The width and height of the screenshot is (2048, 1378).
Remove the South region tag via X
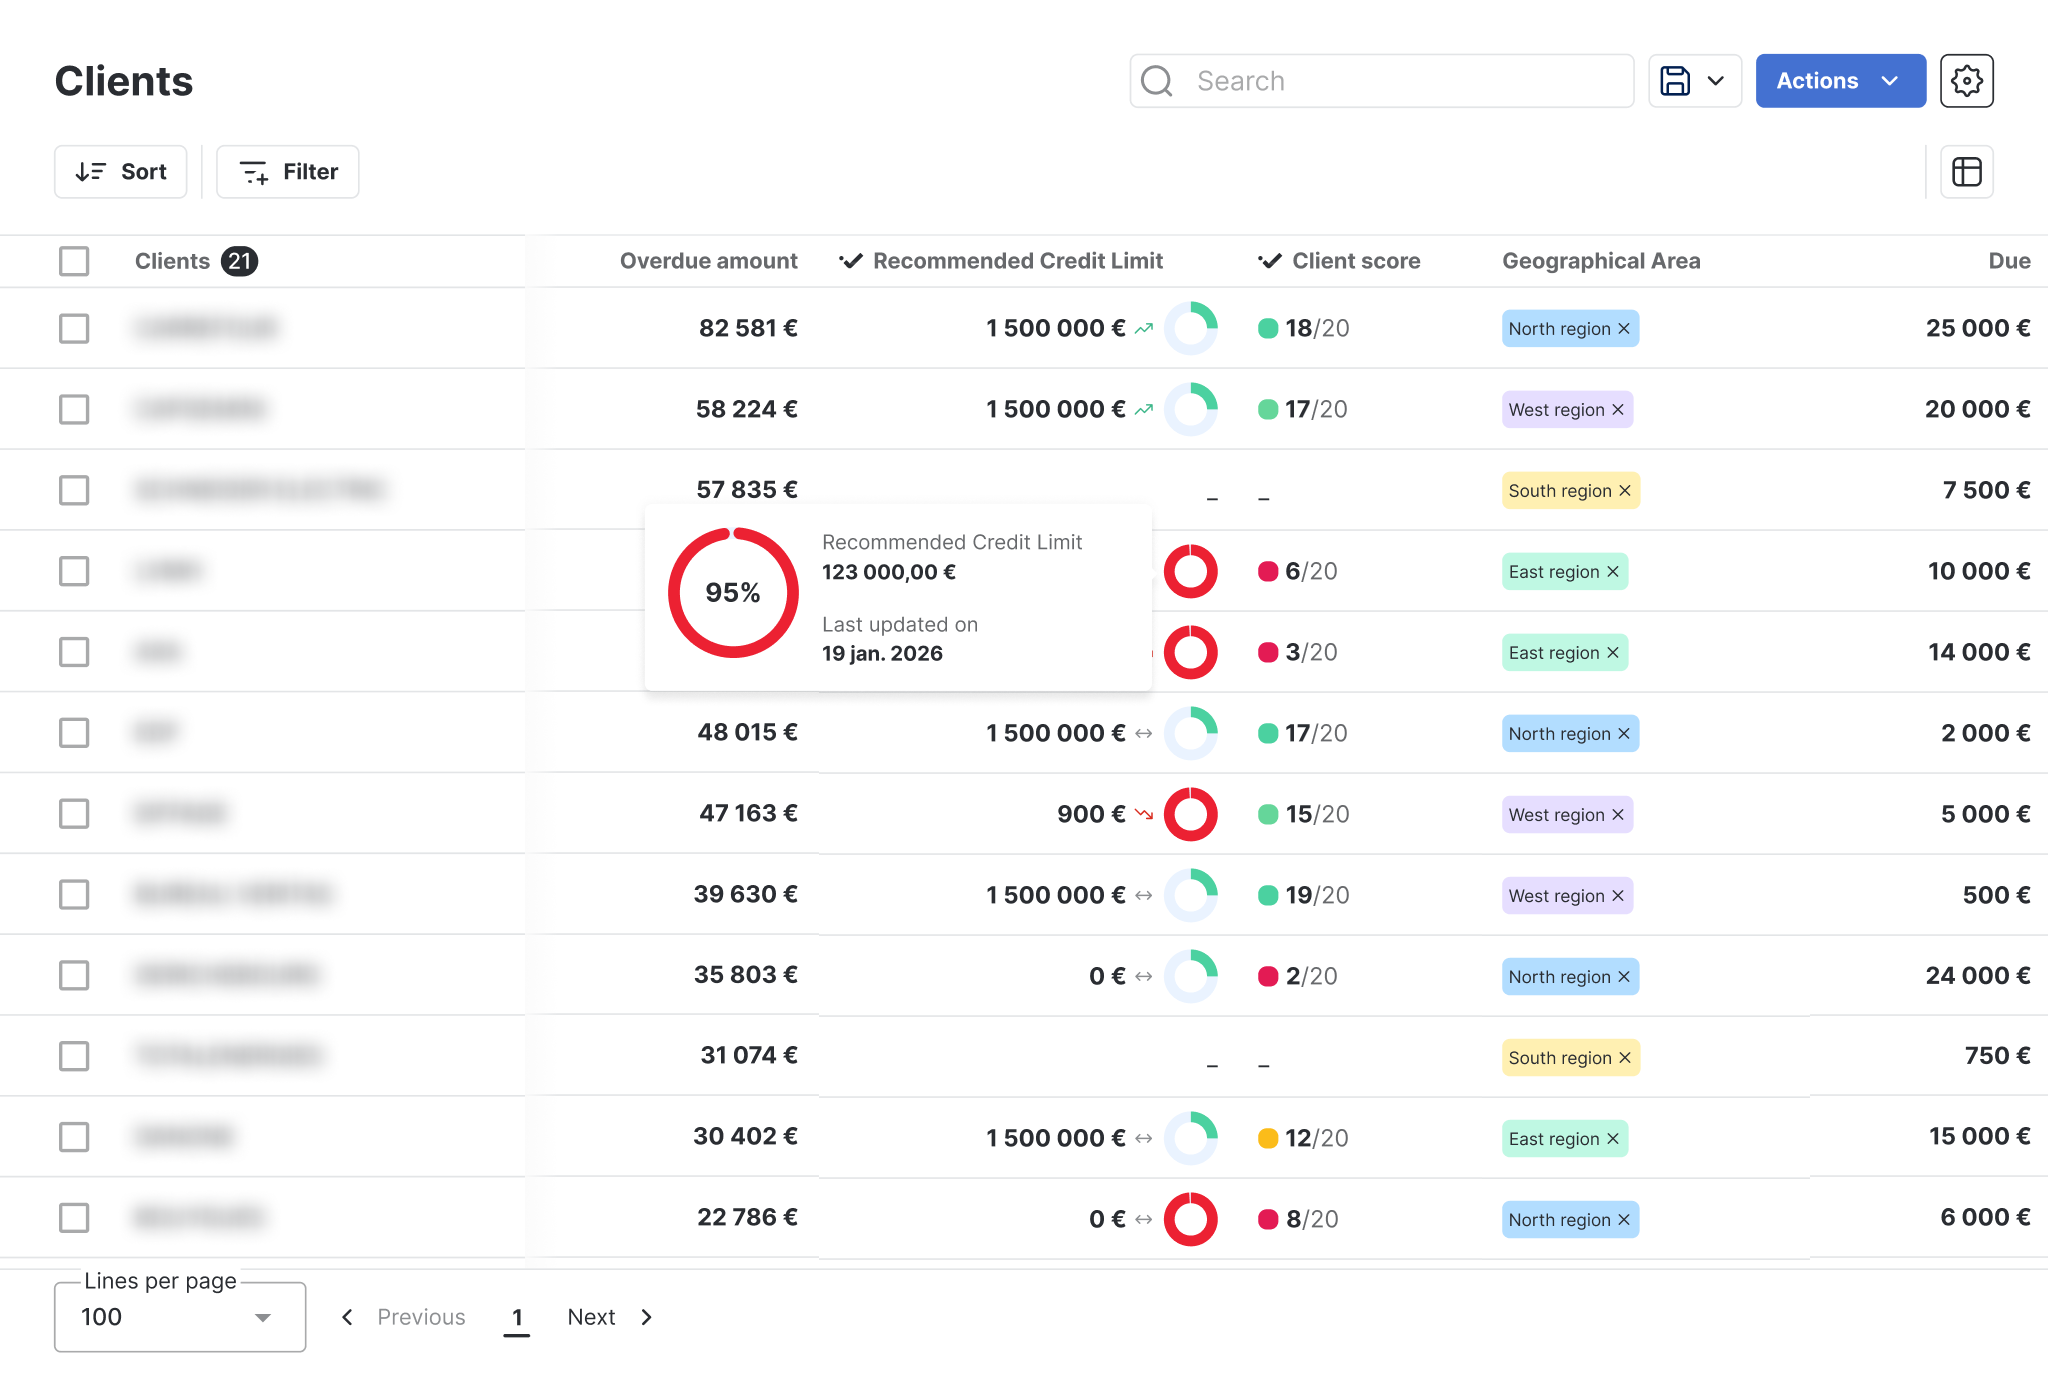tap(1625, 491)
